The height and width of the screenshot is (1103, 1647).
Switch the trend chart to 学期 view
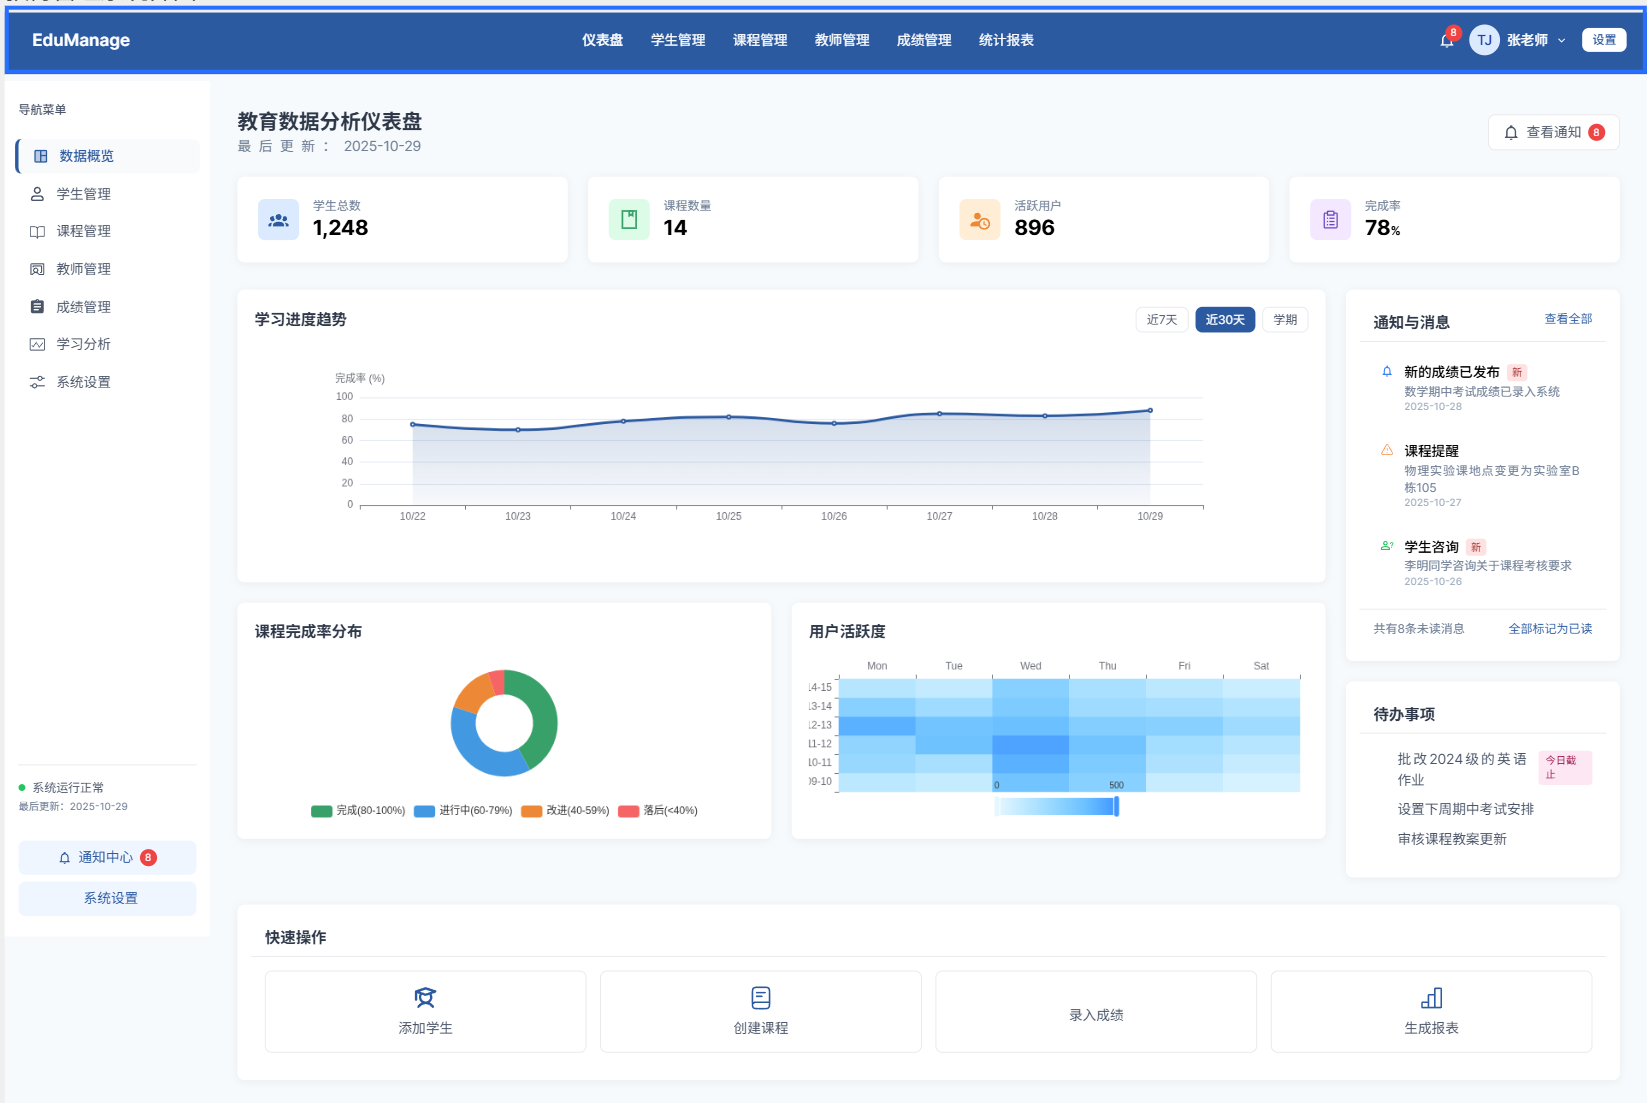(1285, 319)
